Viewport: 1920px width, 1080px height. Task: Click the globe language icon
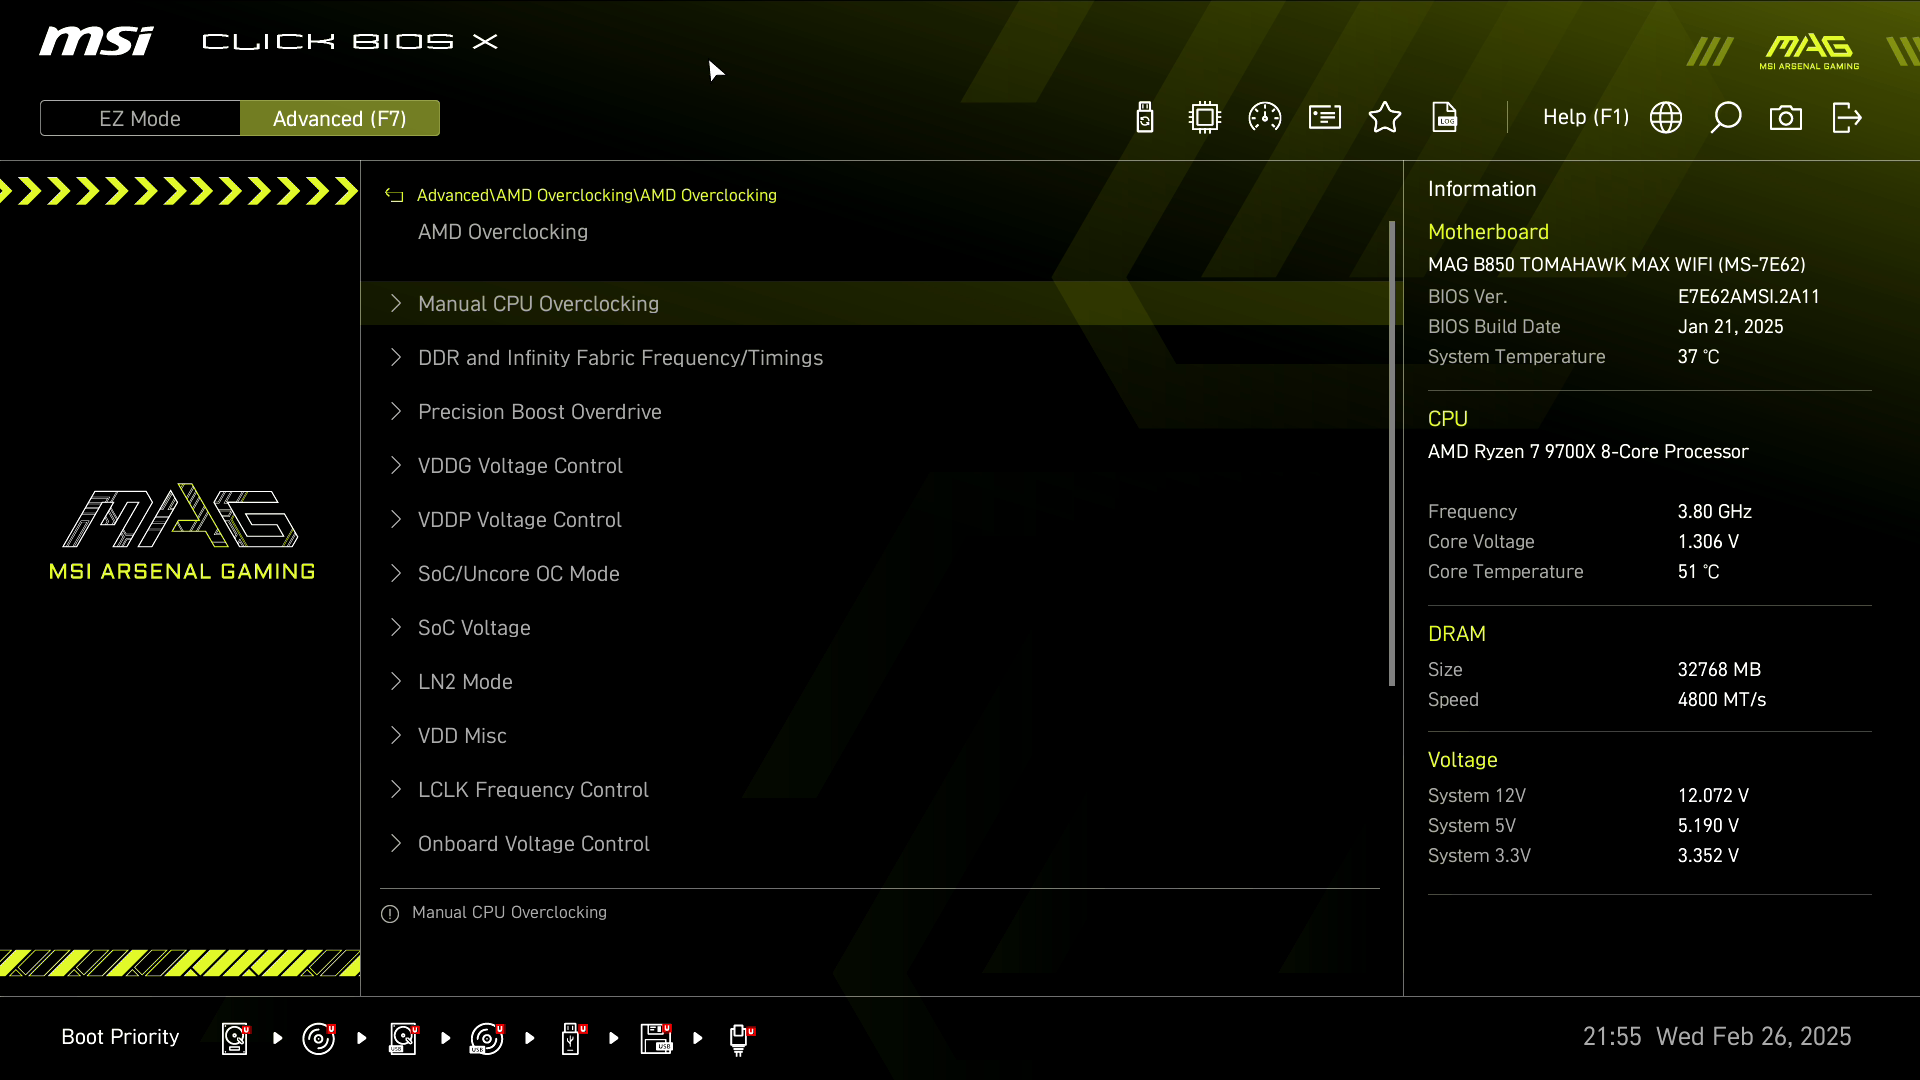1666,118
